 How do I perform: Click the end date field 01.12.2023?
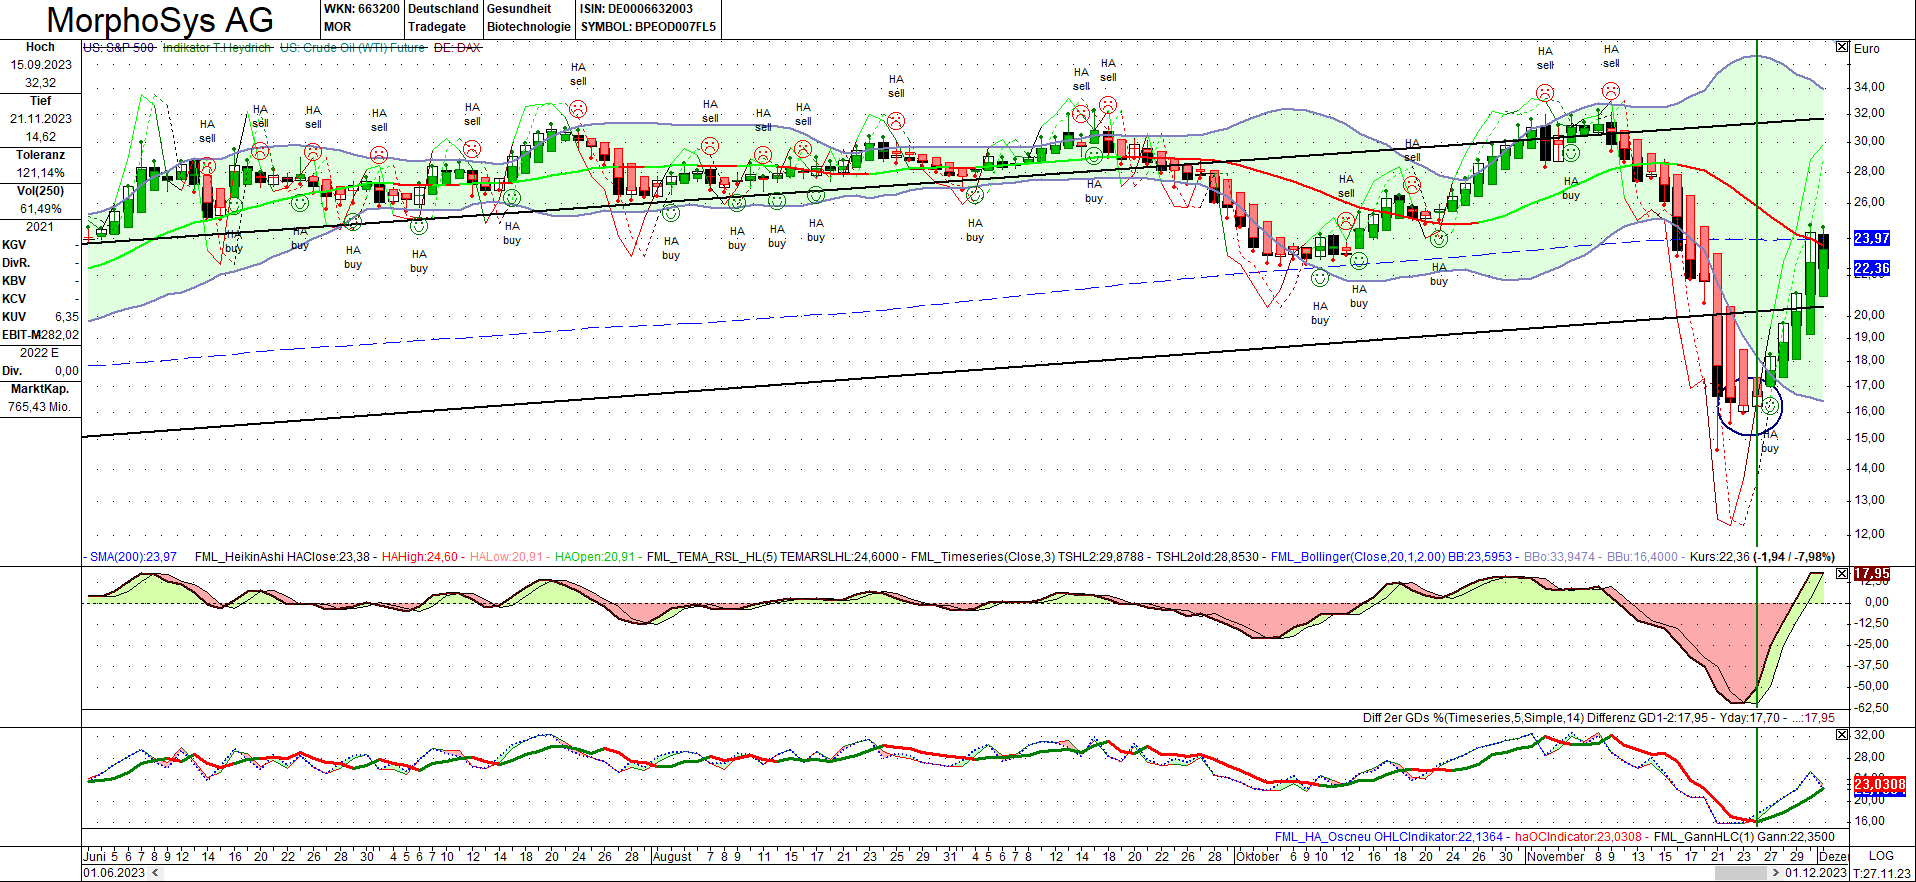tap(1816, 873)
